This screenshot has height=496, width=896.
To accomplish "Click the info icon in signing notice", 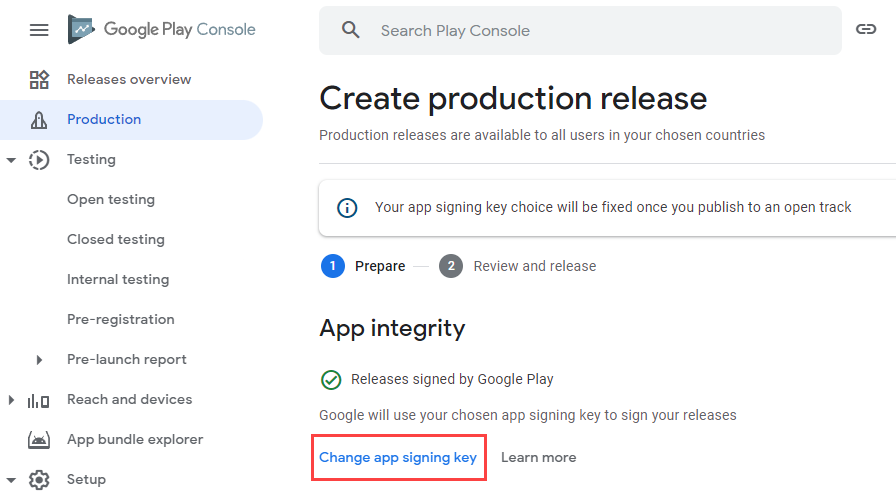I will pos(347,207).
